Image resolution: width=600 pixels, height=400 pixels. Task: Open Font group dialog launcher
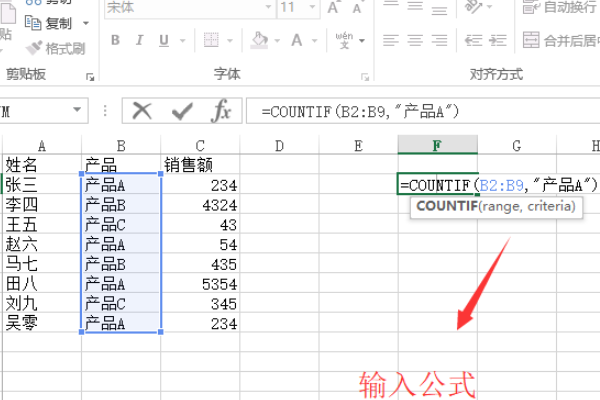365,77
